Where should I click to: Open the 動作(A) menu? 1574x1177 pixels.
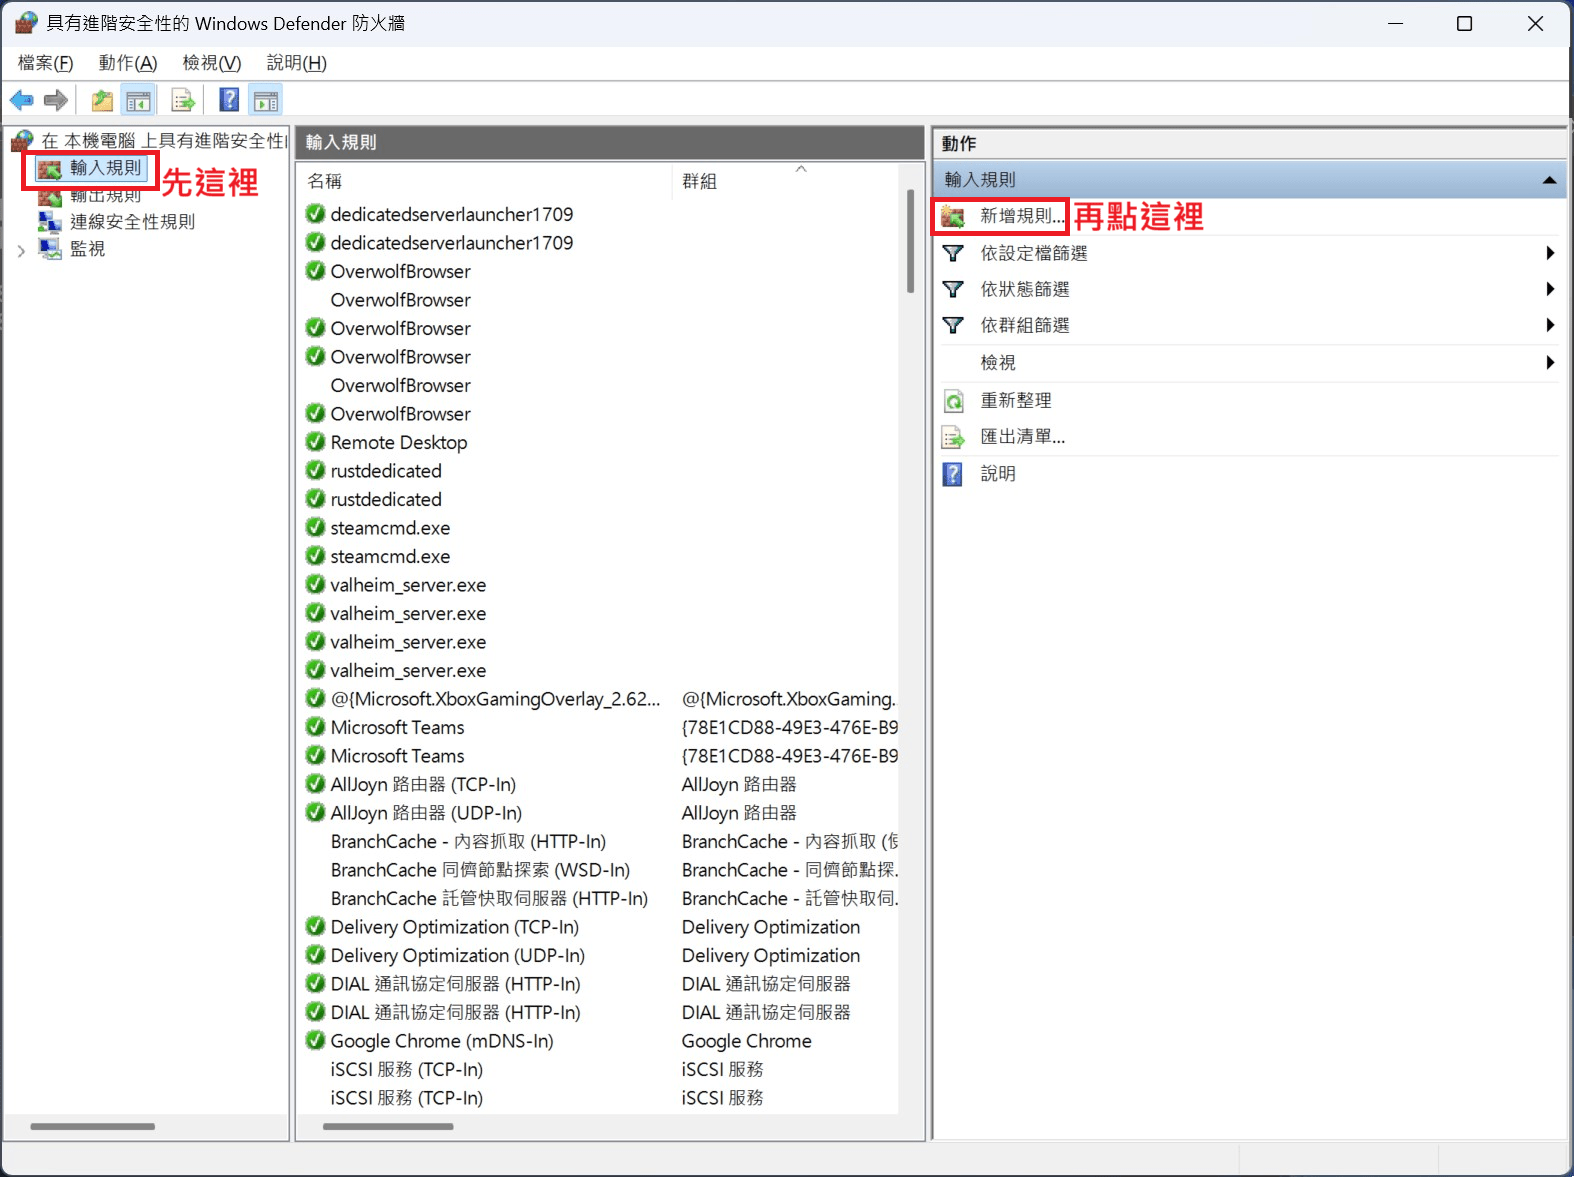point(128,63)
